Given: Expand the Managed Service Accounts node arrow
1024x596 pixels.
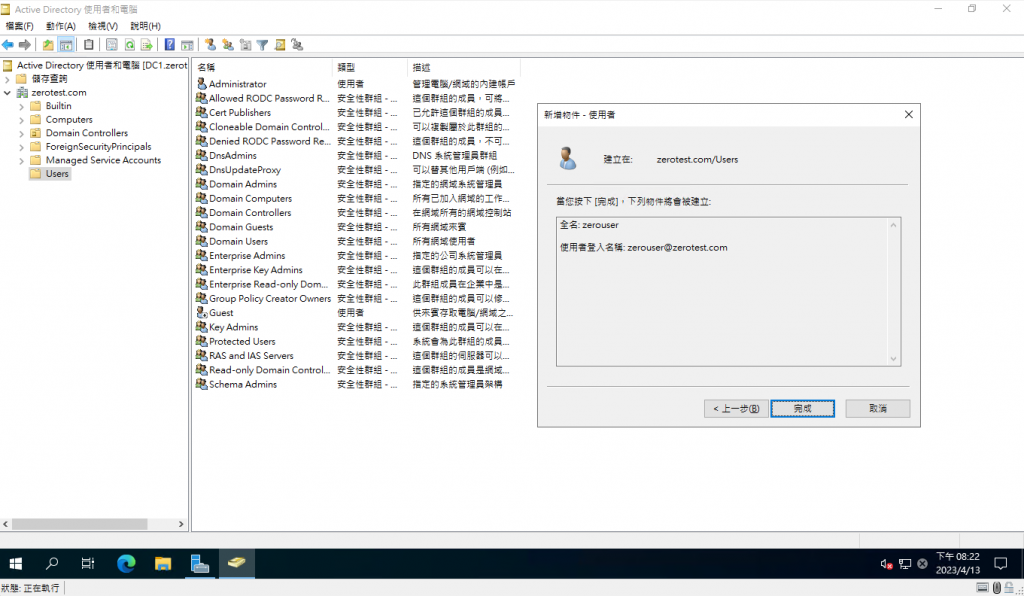Looking at the screenshot, I should (x=22, y=161).
